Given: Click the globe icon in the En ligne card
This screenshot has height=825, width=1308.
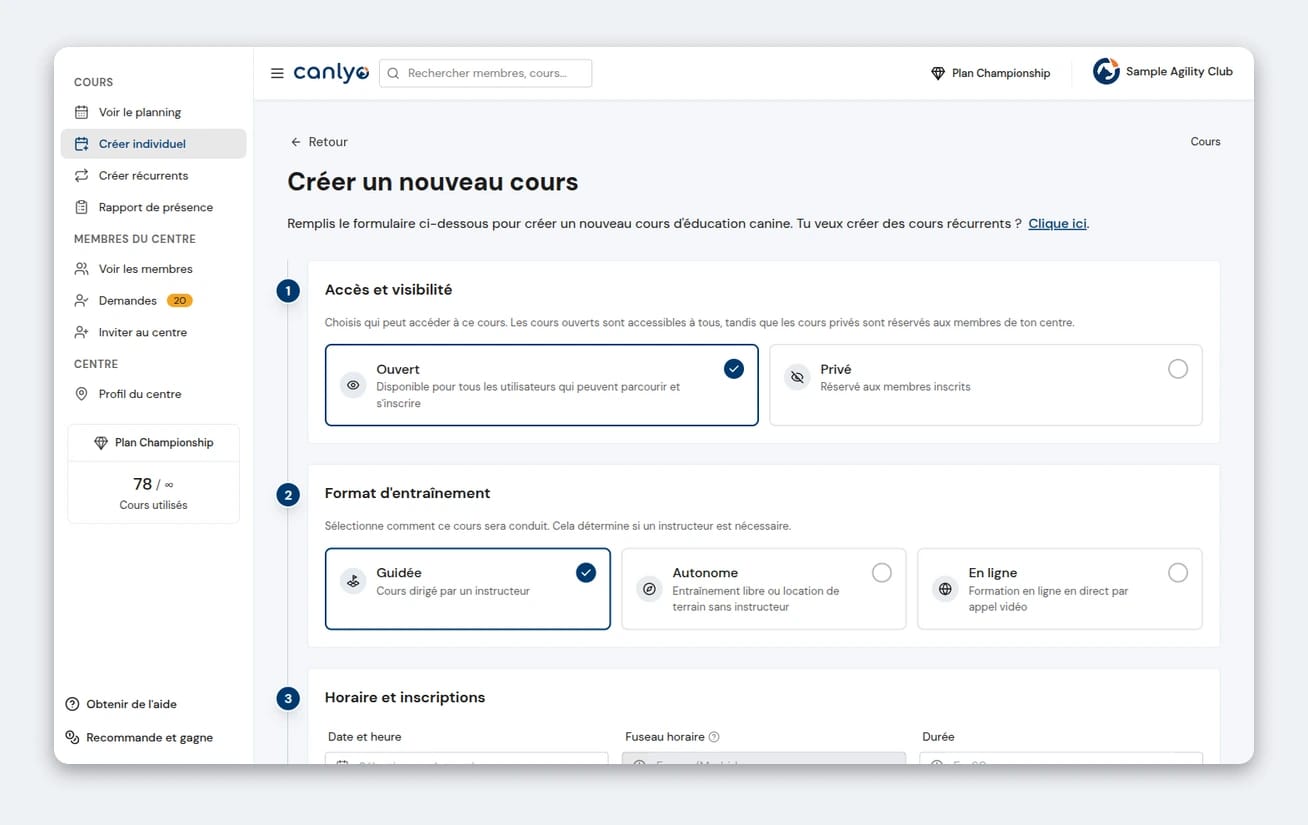Looking at the screenshot, I should click(x=945, y=589).
